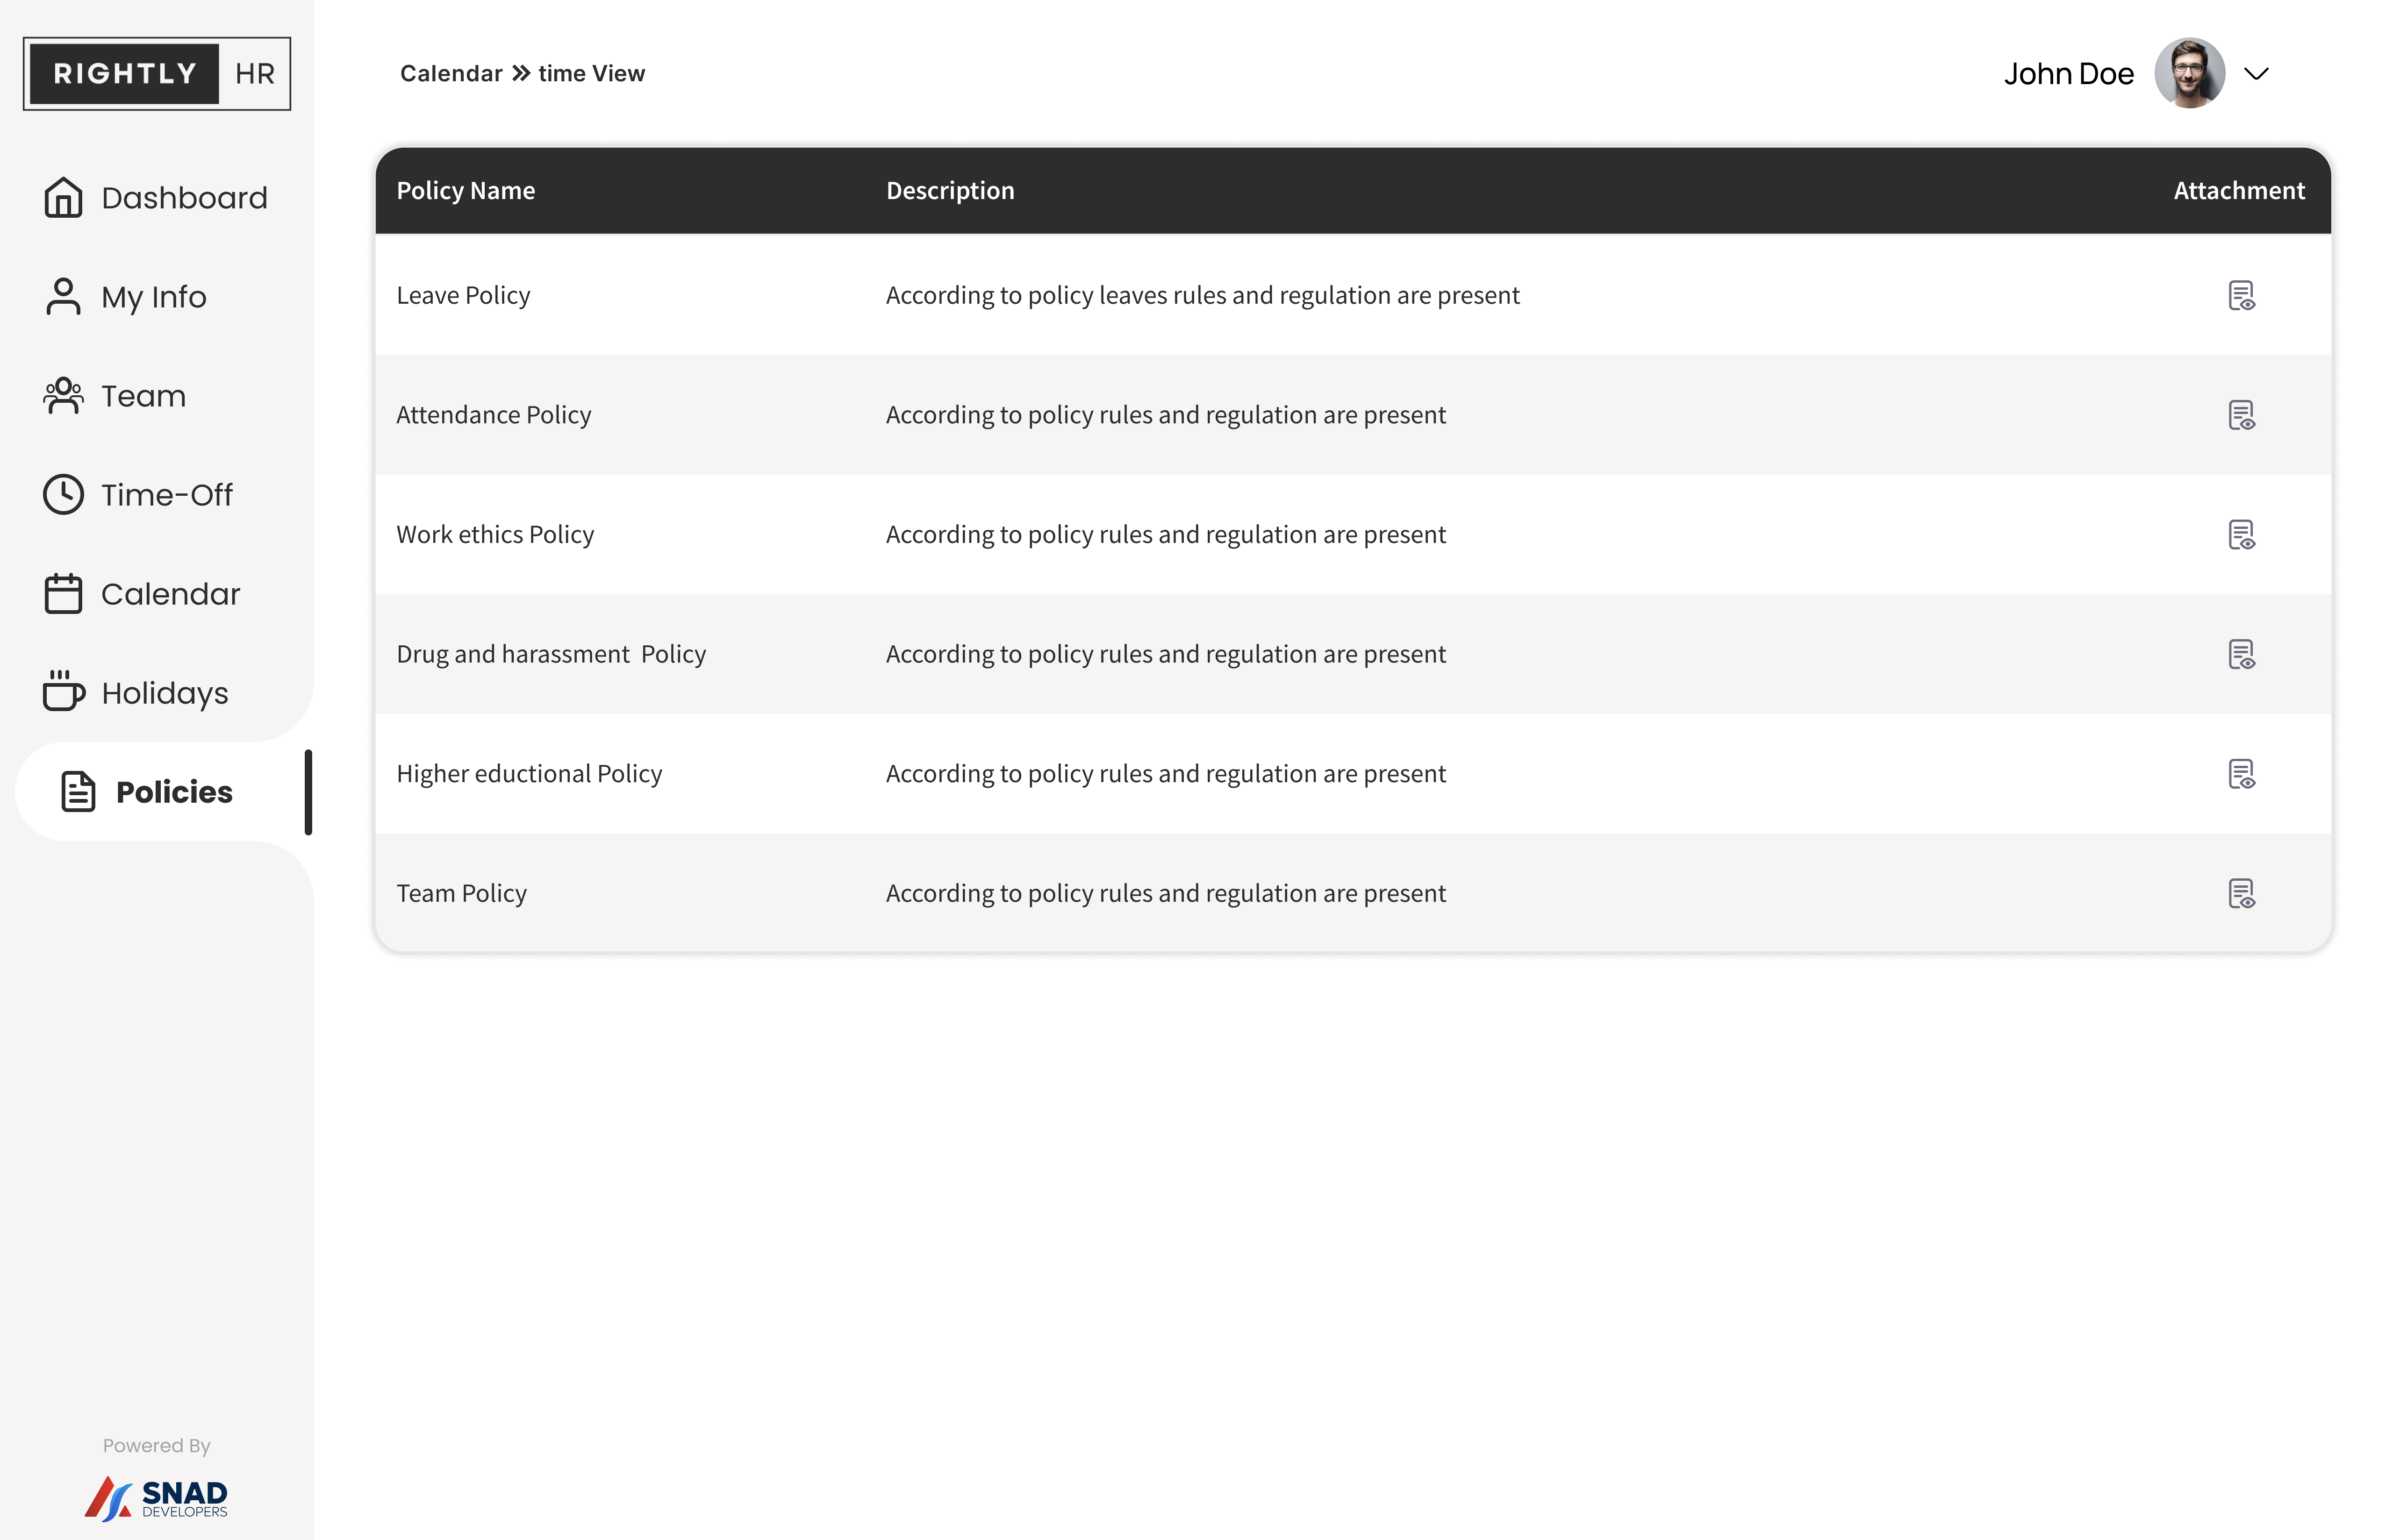Click Attendance Policy row description text
Viewport: 2393px width, 1540px height.
click(x=1165, y=414)
